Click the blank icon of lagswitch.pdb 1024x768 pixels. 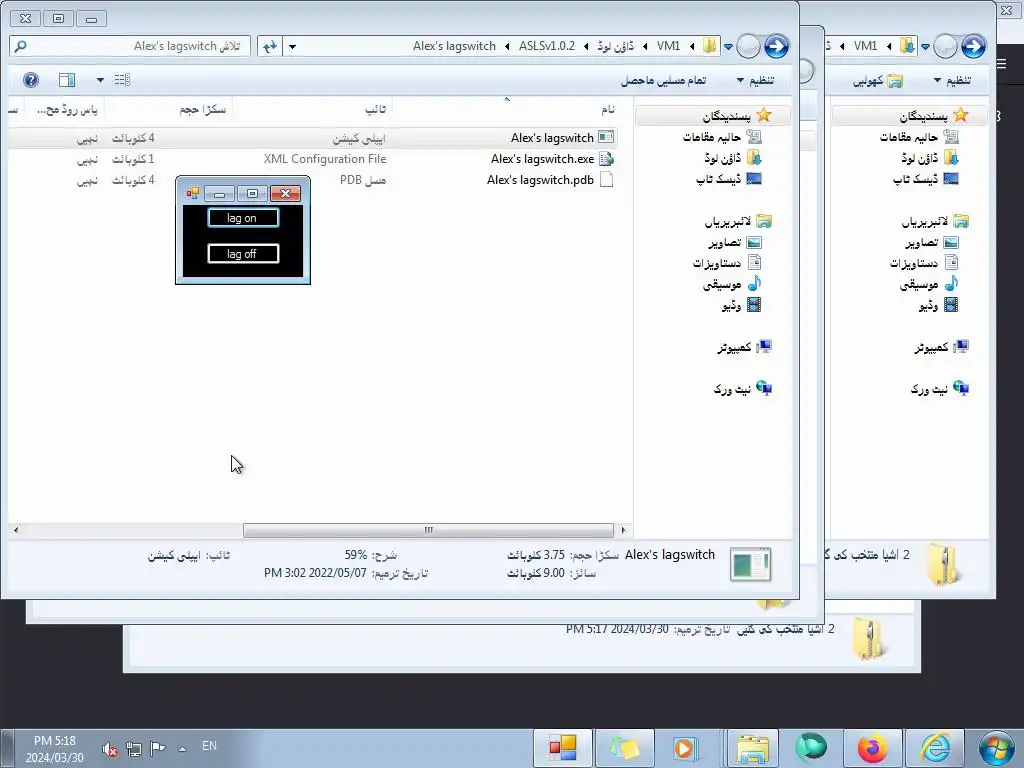point(606,180)
